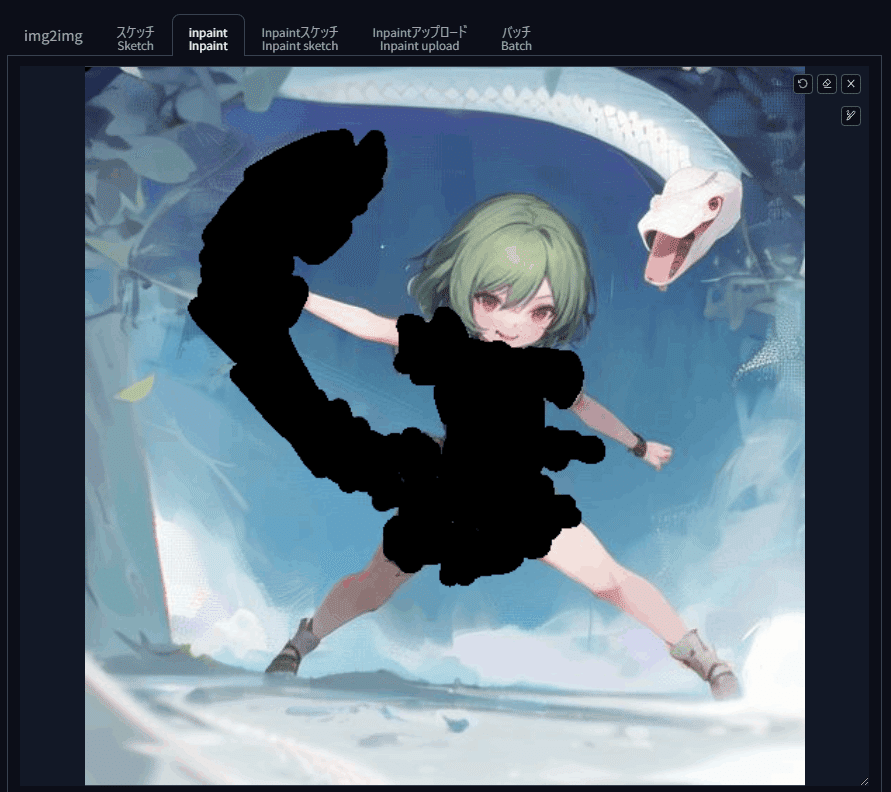
Task: Click the undo mask stroke icon
Action: click(x=802, y=84)
